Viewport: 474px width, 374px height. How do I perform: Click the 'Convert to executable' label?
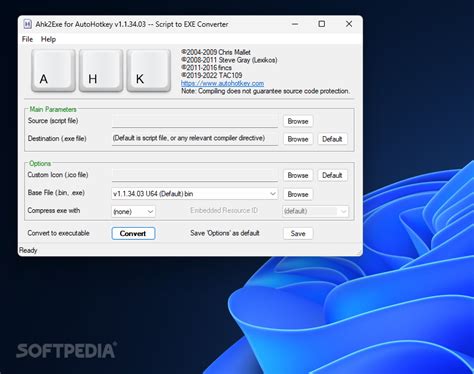[x=58, y=233]
